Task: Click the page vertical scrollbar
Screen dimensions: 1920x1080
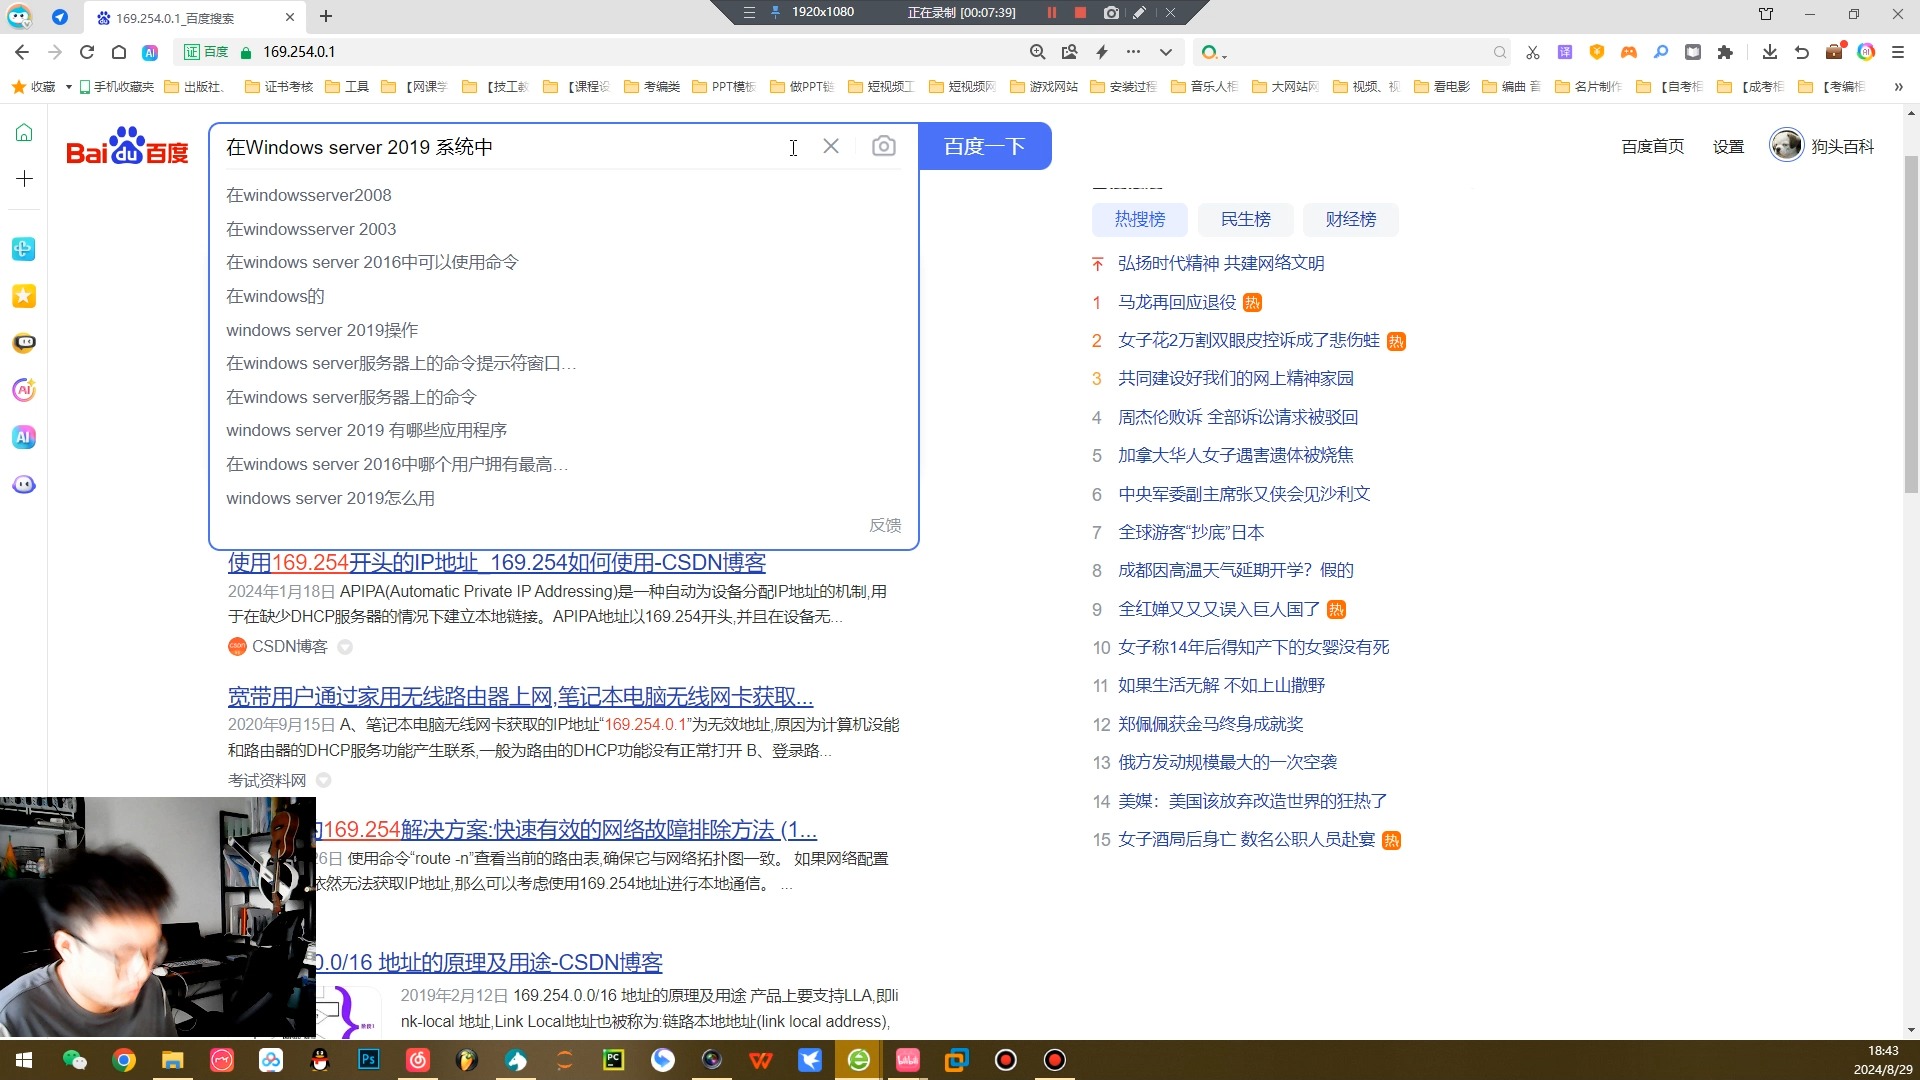Action: pos(1911,324)
